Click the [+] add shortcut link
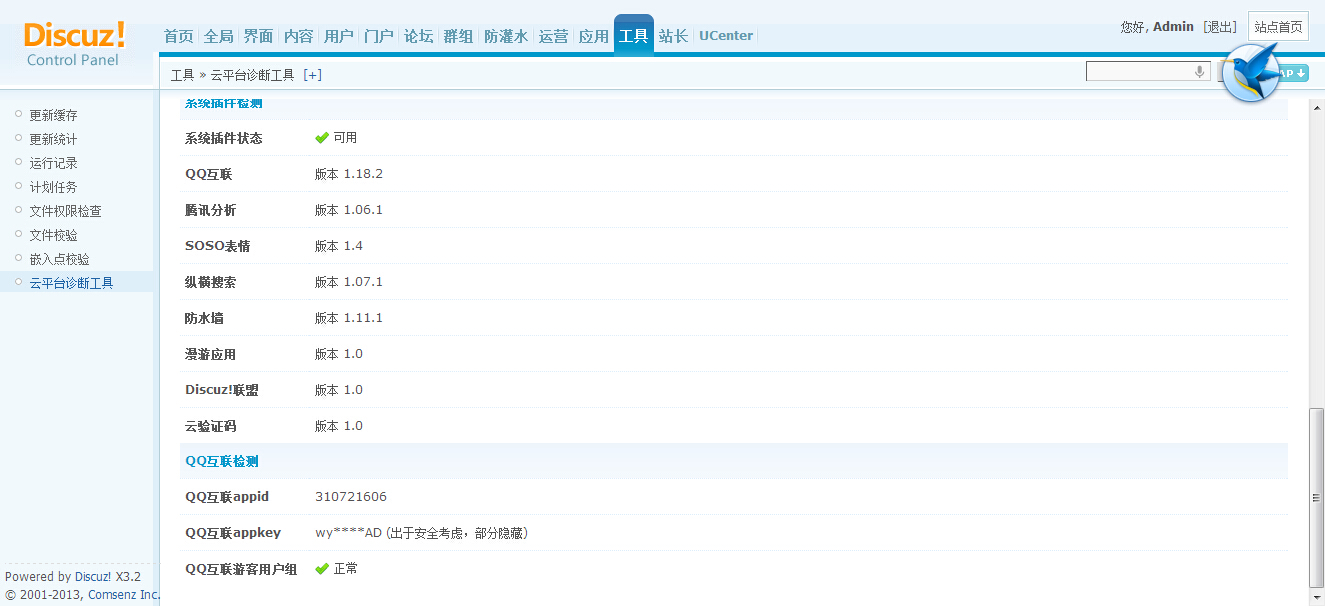 [312, 75]
